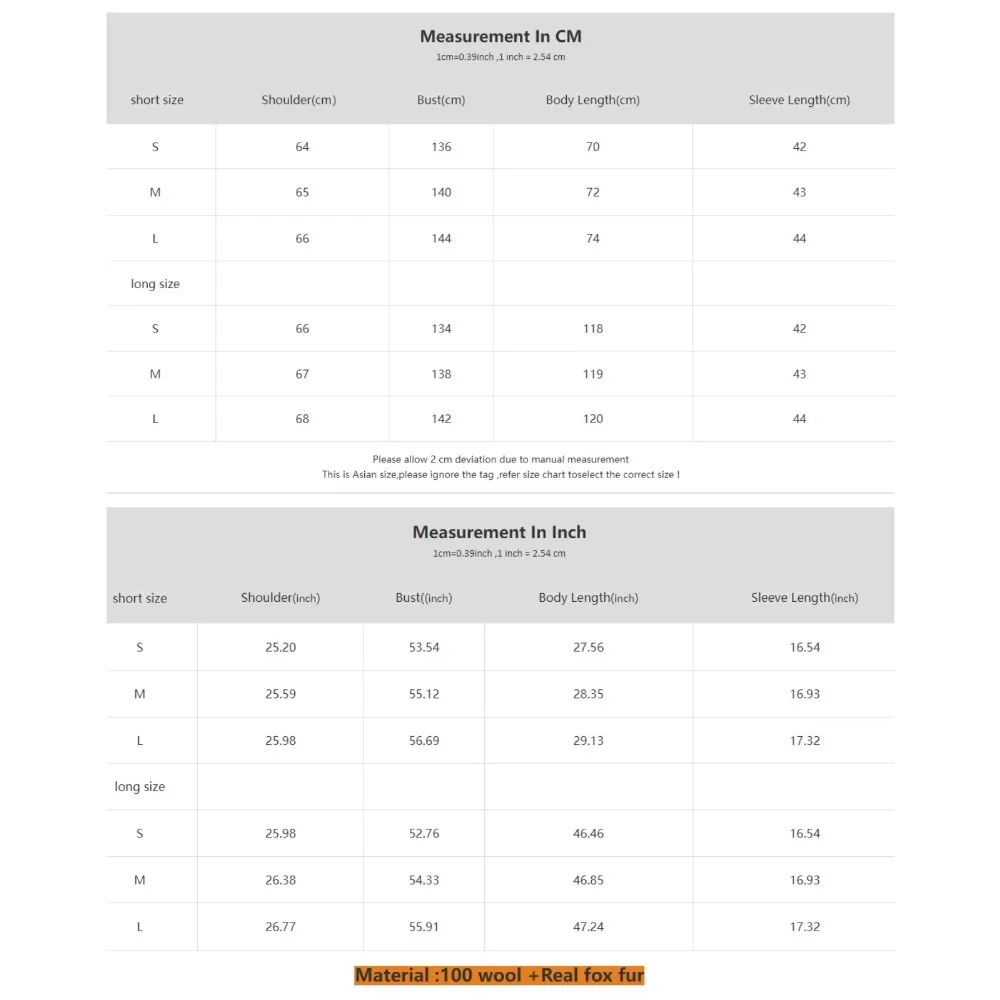Click the long size row label in CM table
The width and height of the screenshot is (1000, 1000).
point(155,284)
